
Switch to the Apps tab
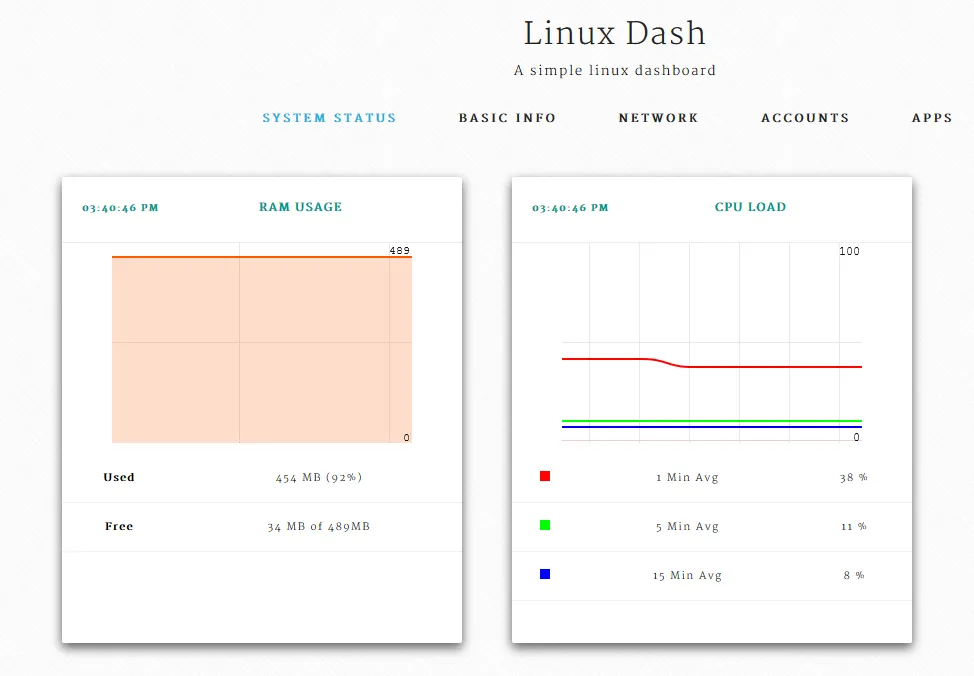931,118
